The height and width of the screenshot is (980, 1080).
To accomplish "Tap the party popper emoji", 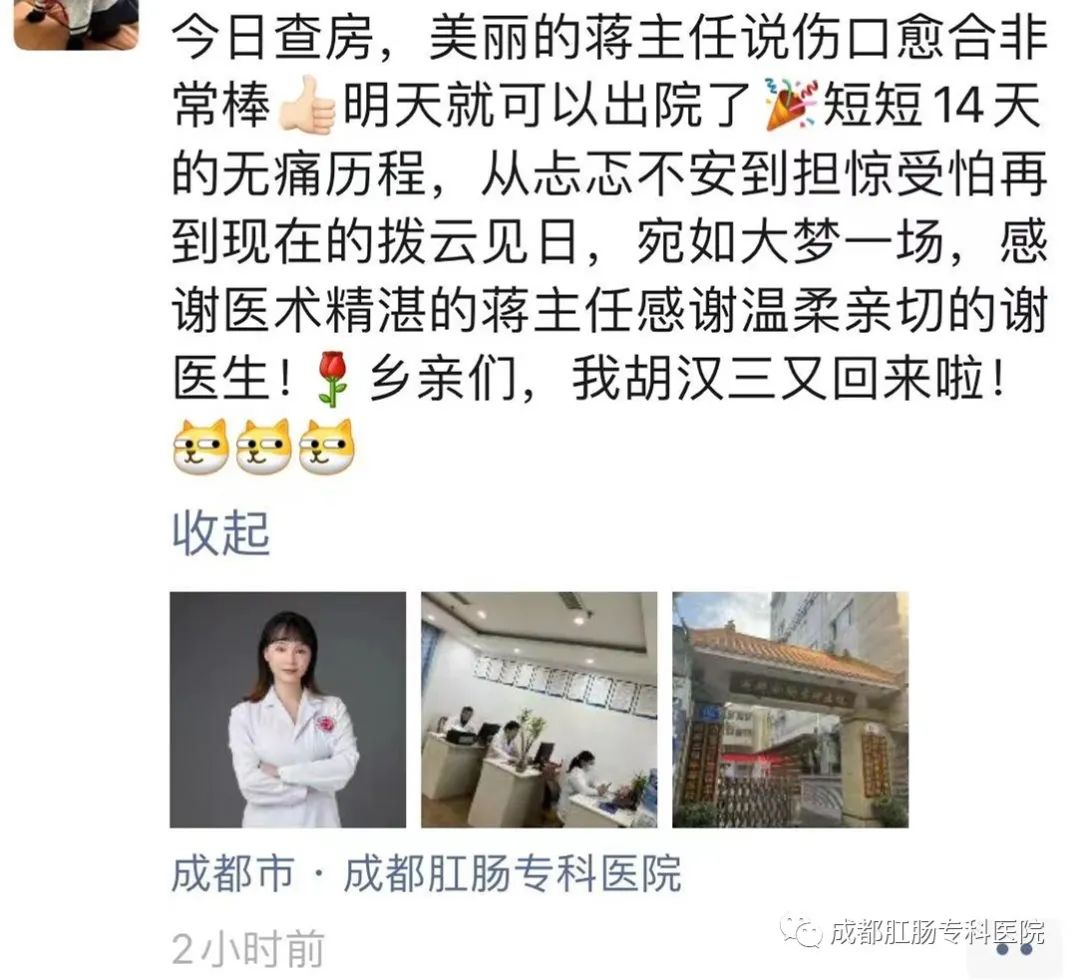I will [x=791, y=105].
